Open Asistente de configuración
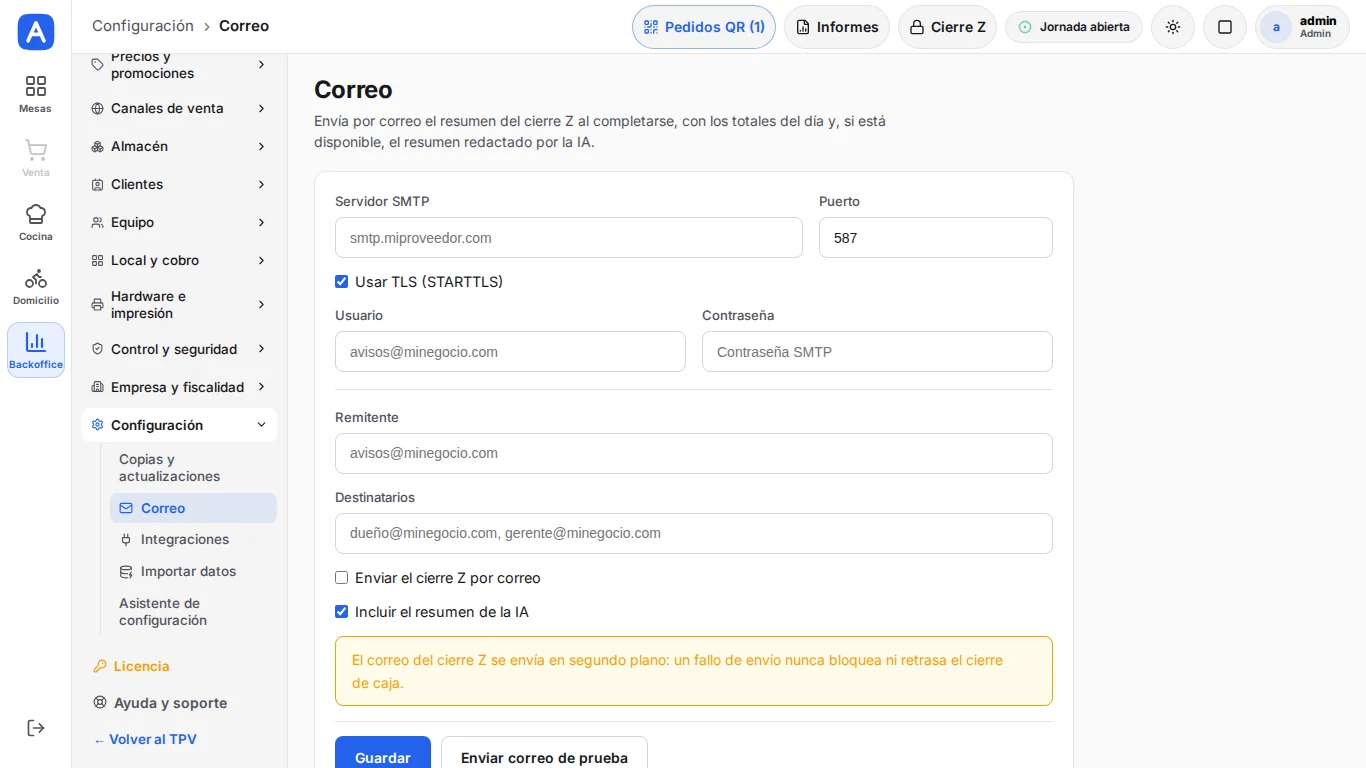The image size is (1366, 768). click(193, 612)
